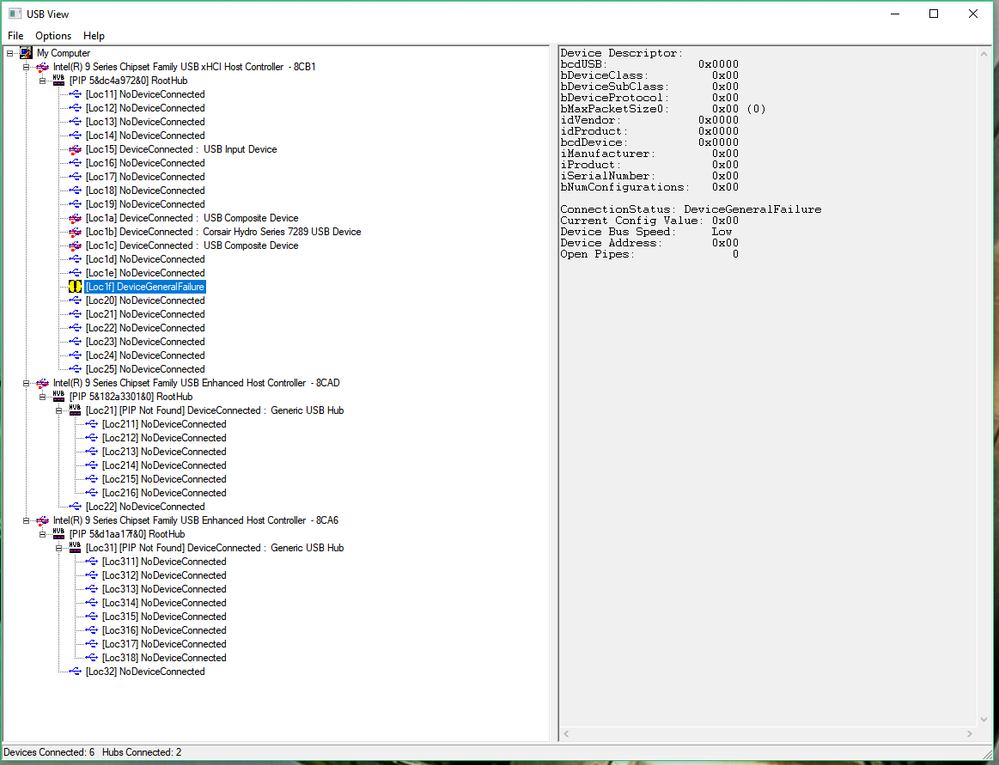Click the USB Input Device icon at Loc15
The width and height of the screenshot is (999, 765).
point(75,149)
